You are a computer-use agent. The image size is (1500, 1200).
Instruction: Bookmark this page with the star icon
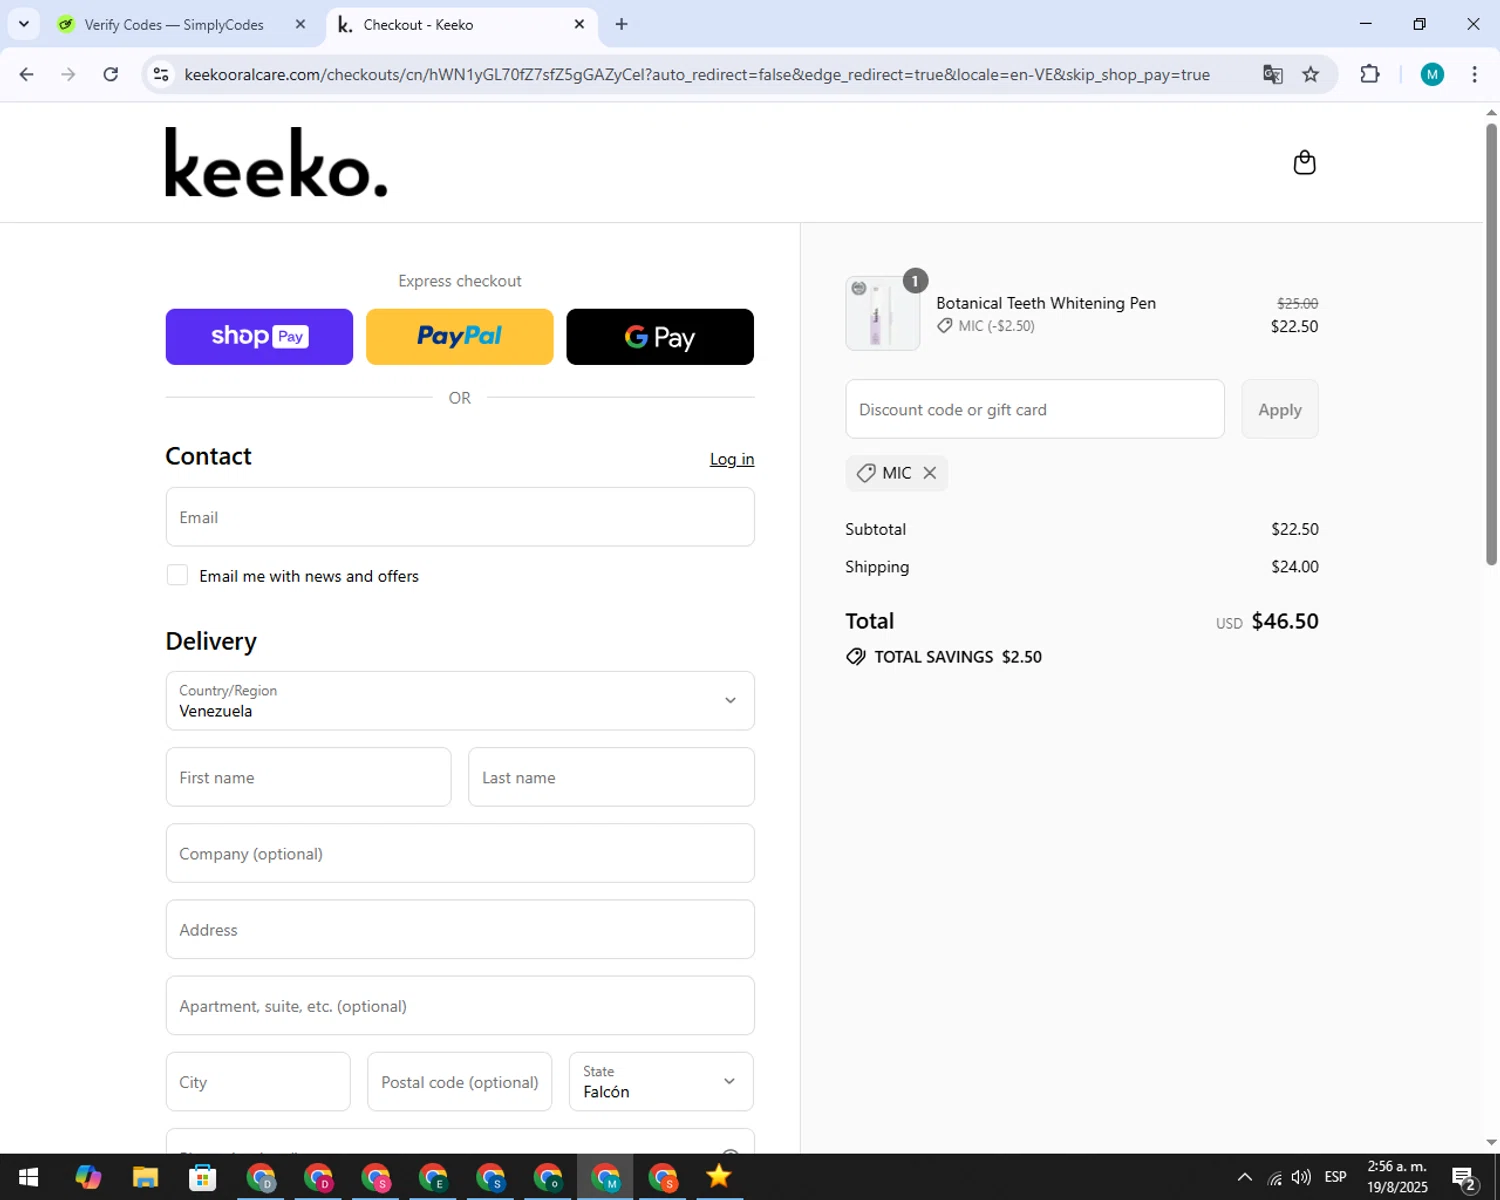(1311, 74)
